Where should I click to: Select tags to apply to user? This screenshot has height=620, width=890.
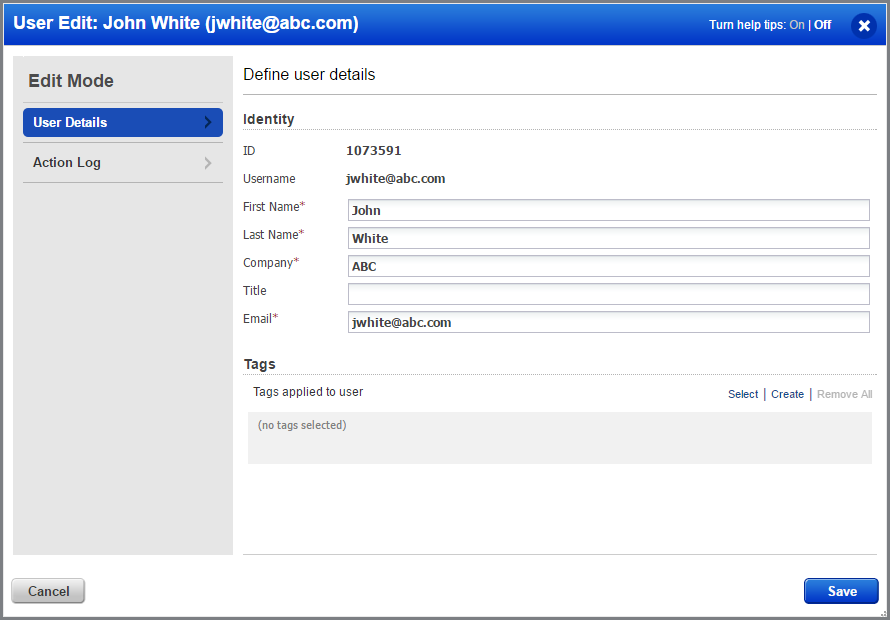[743, 394]
